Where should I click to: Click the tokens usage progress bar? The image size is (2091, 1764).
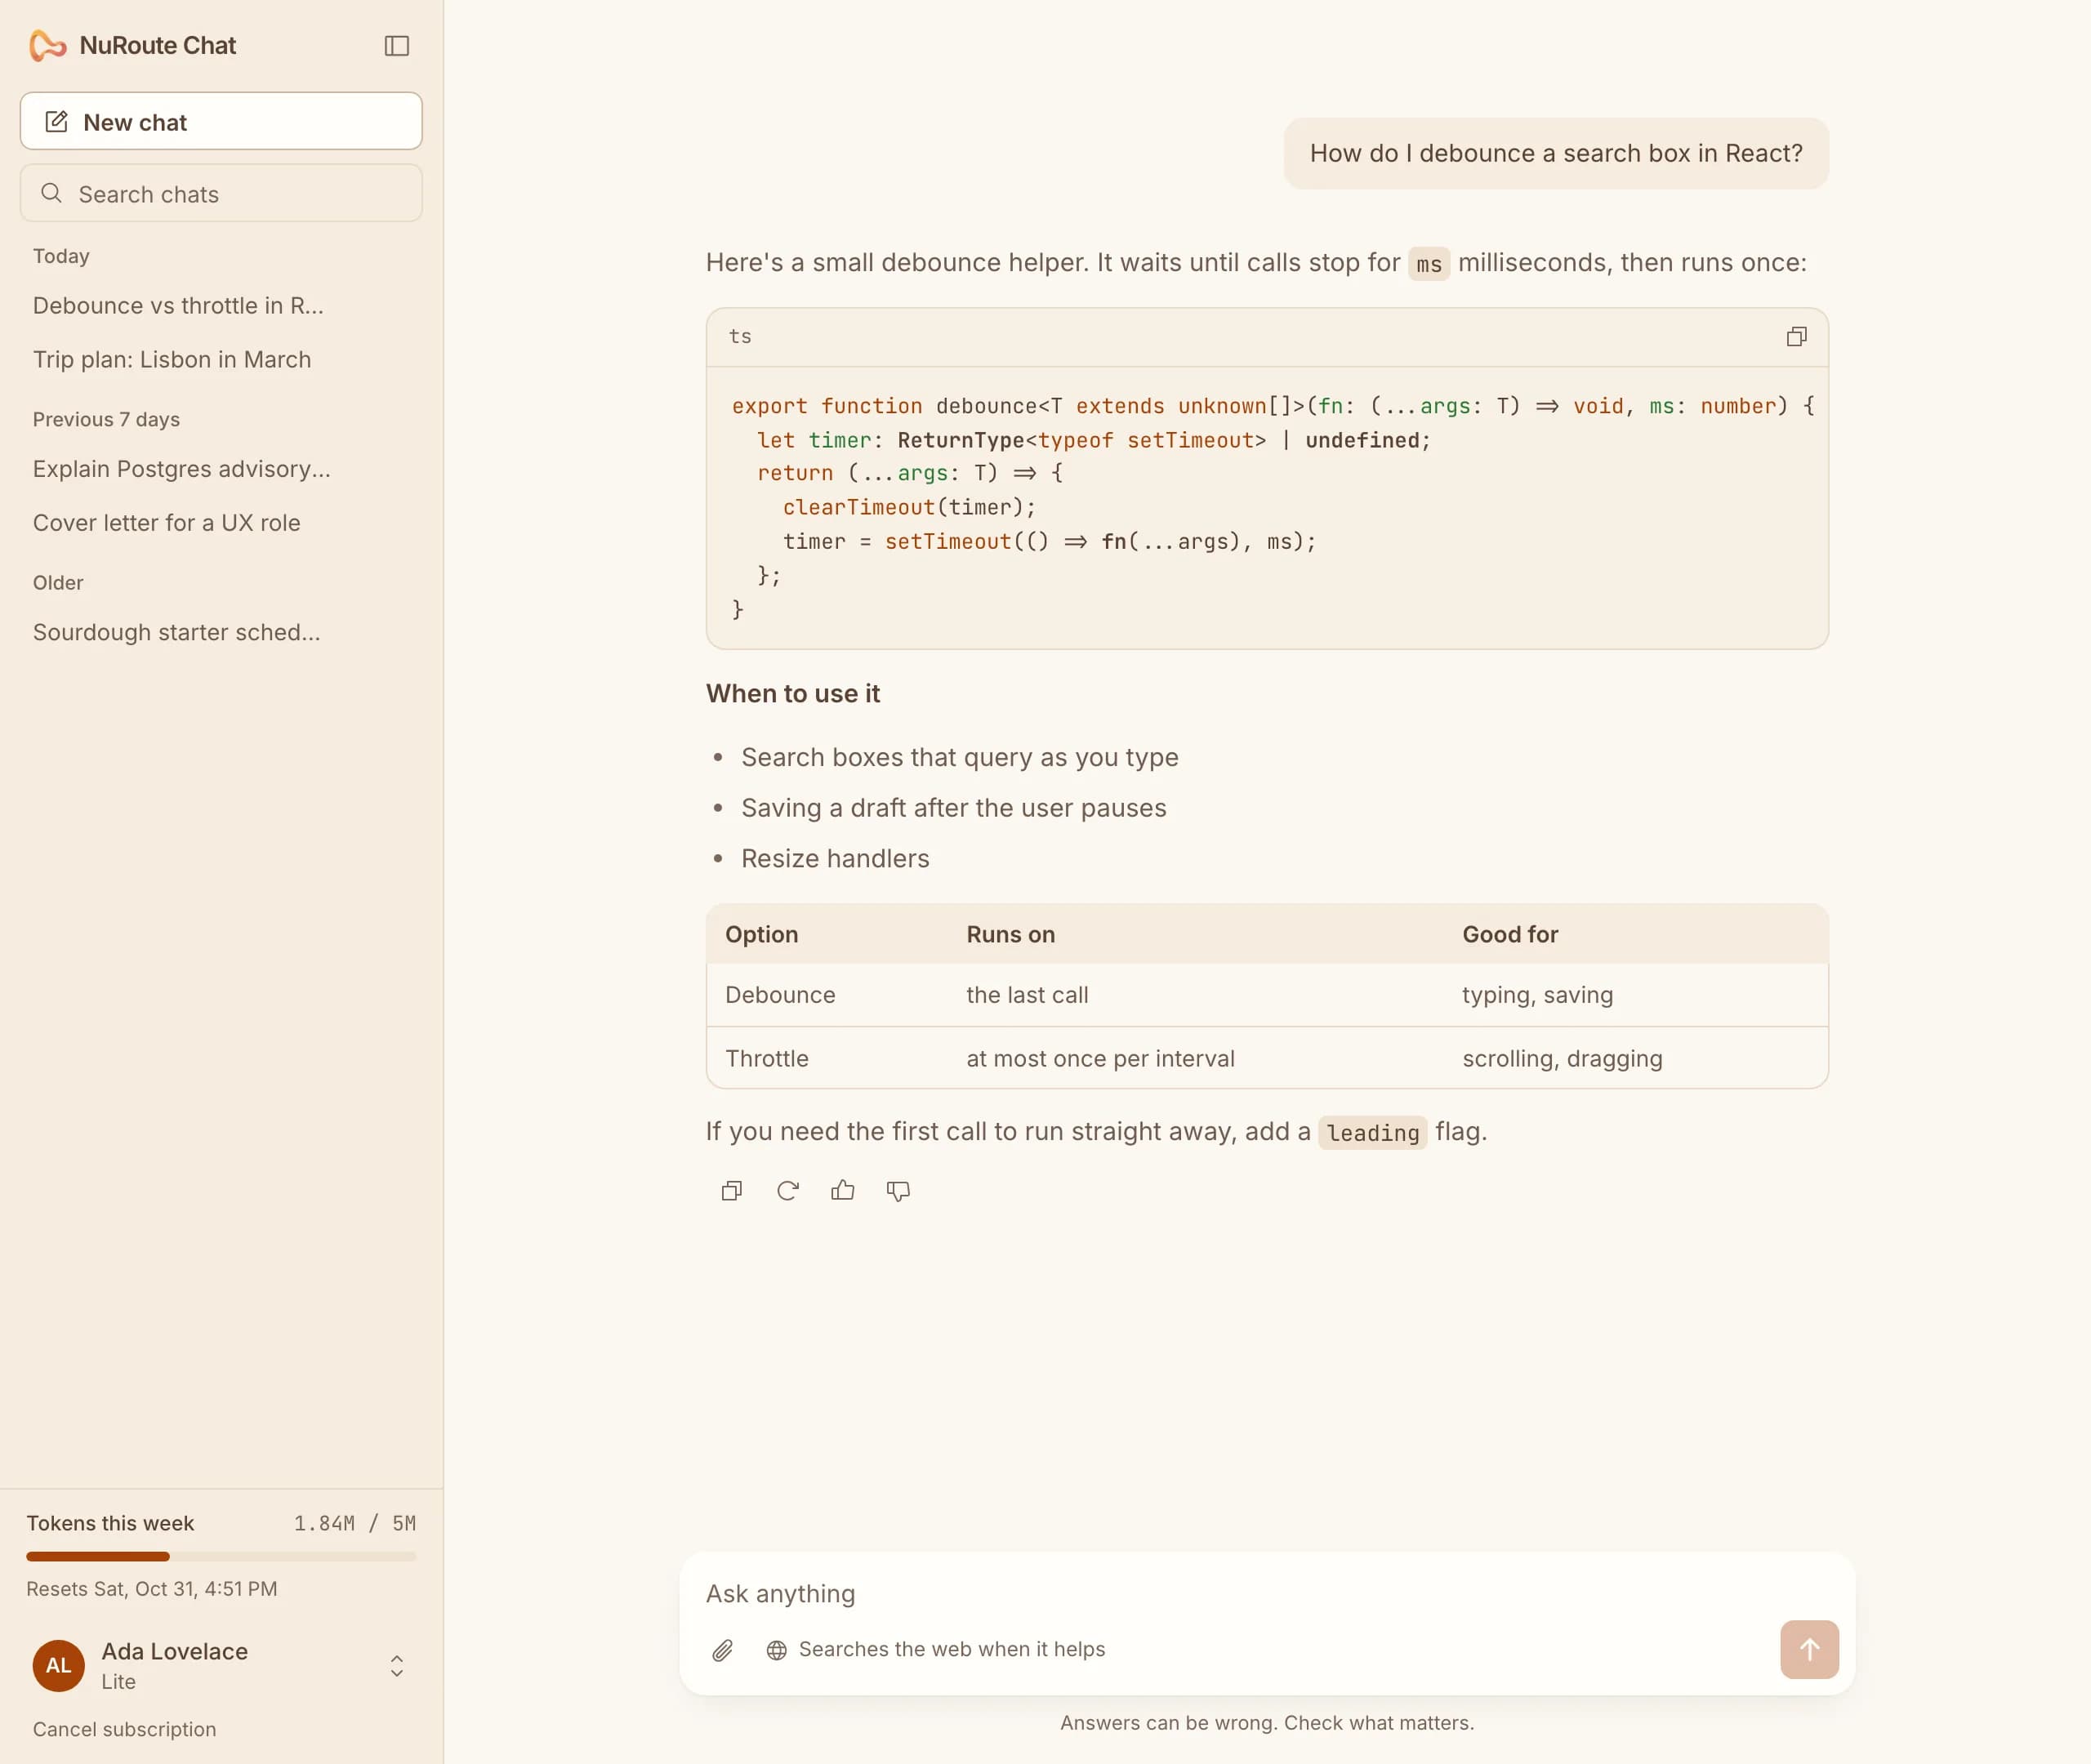coord(221,1556)
